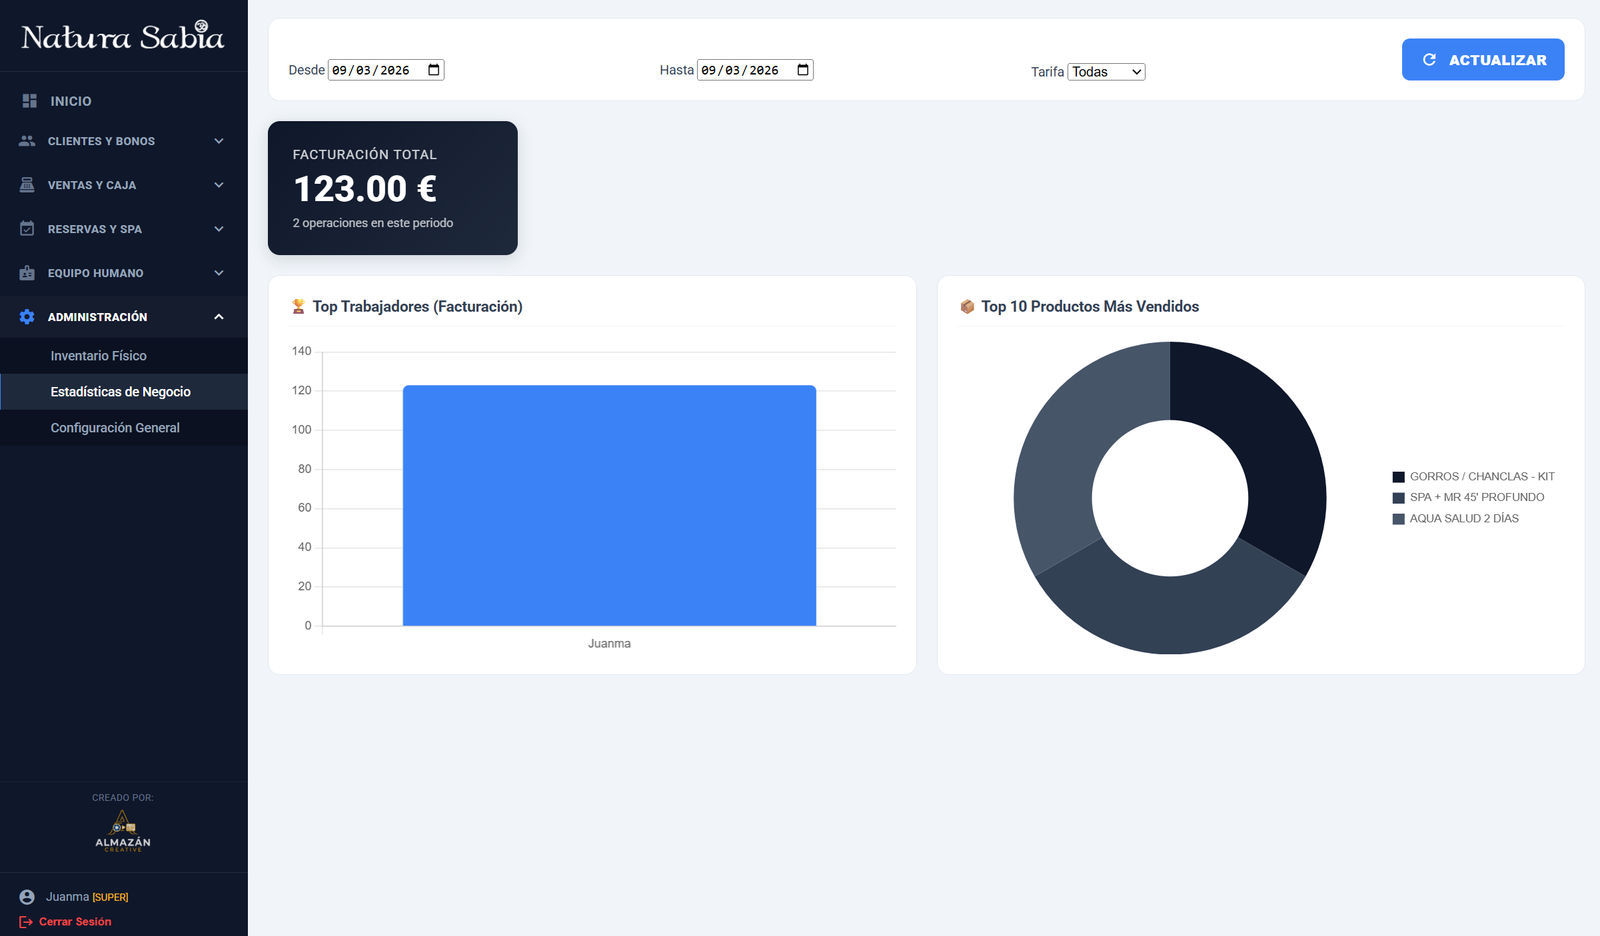Click the Equipo Humano badge icon
The width and height of the screenshot is (1600, 936).
(27, 273)
